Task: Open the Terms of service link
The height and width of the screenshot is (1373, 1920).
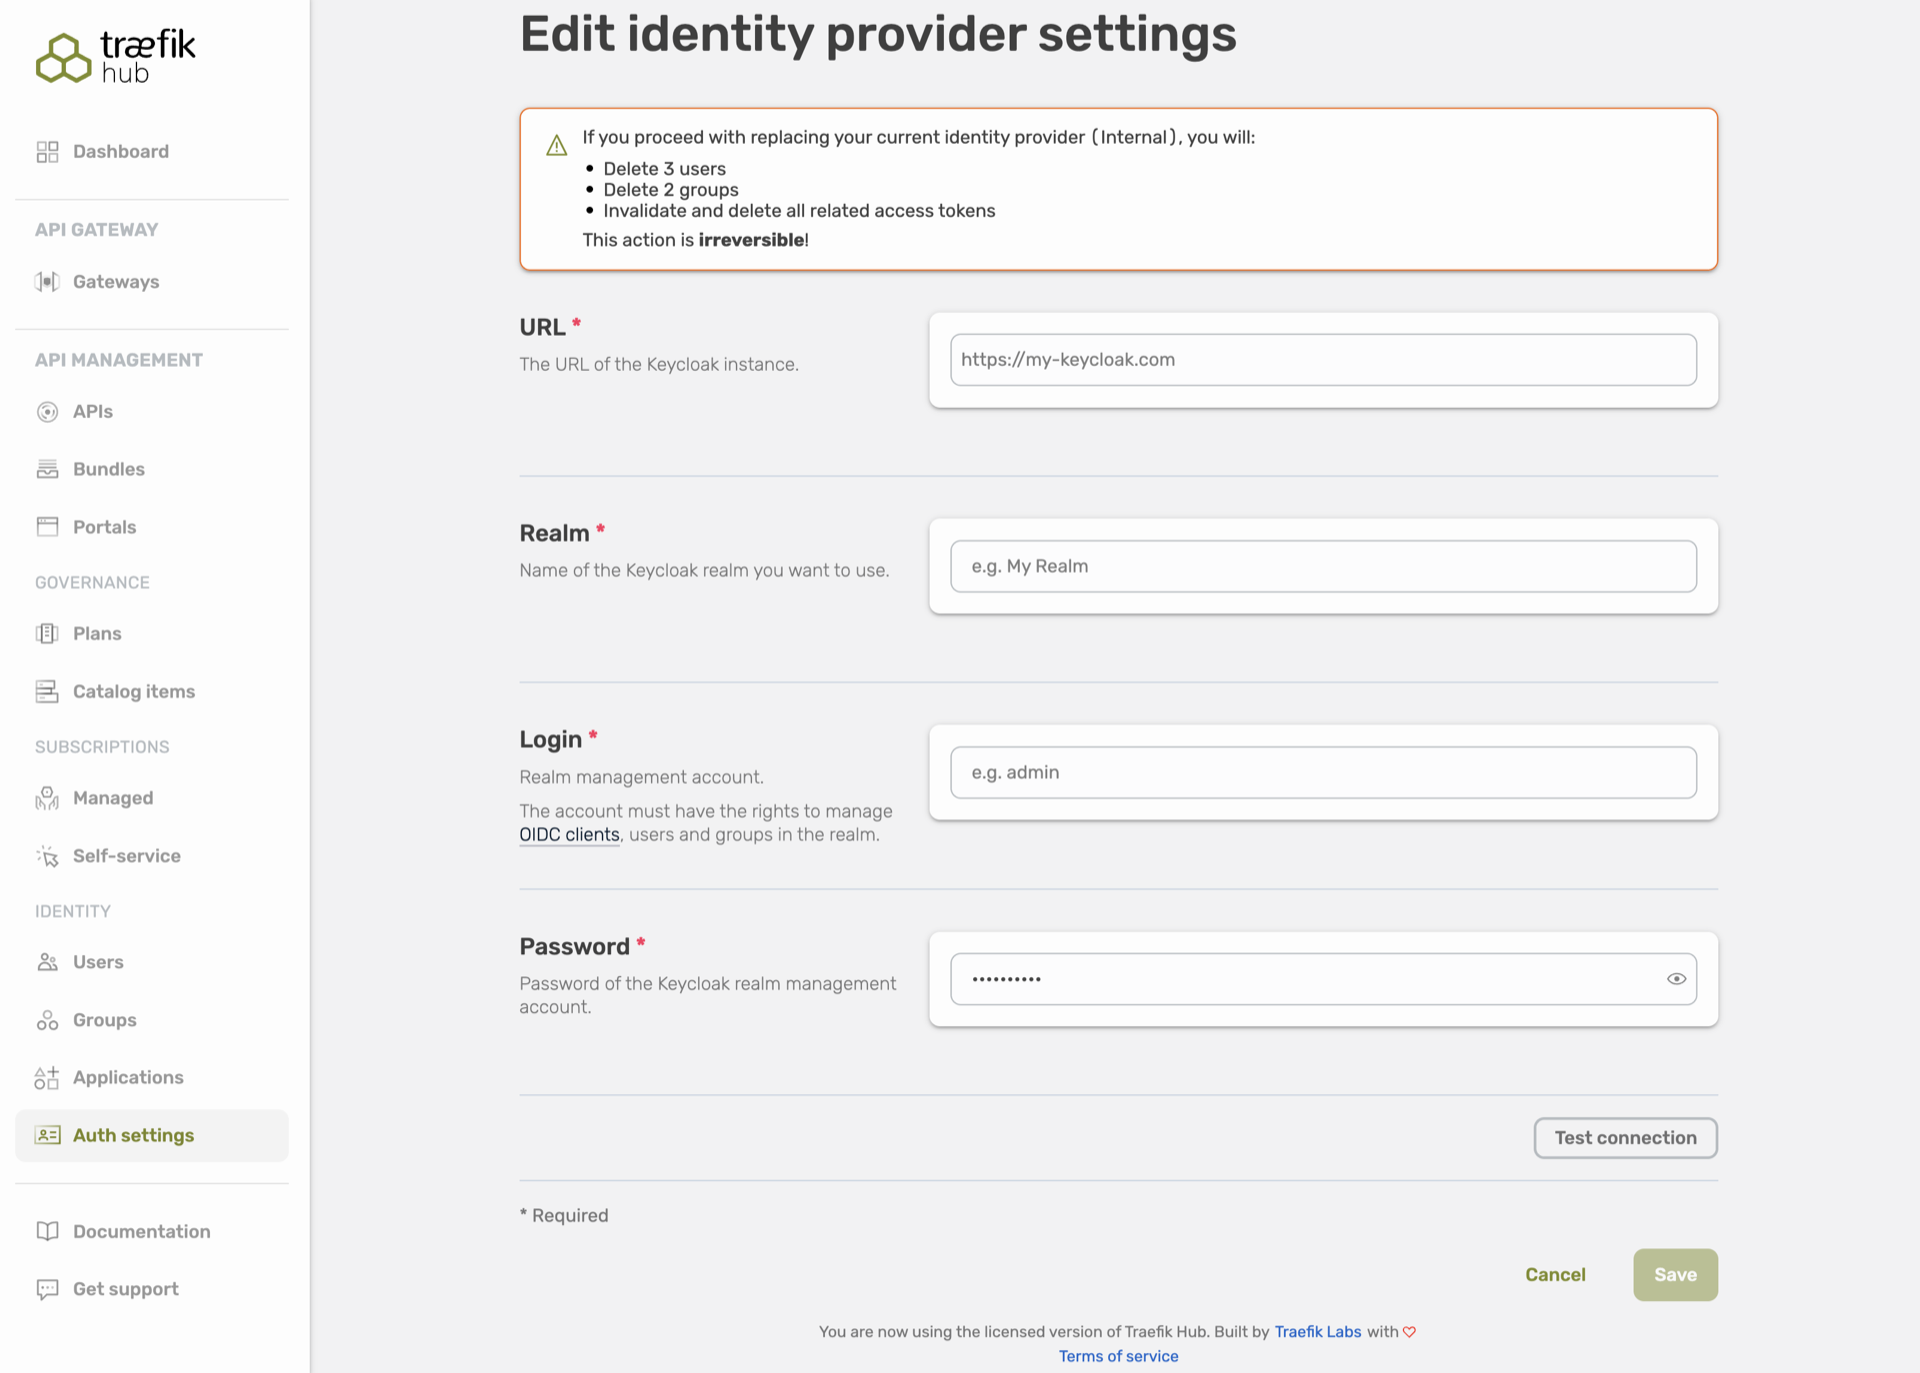Action: click(1118, 1357)
